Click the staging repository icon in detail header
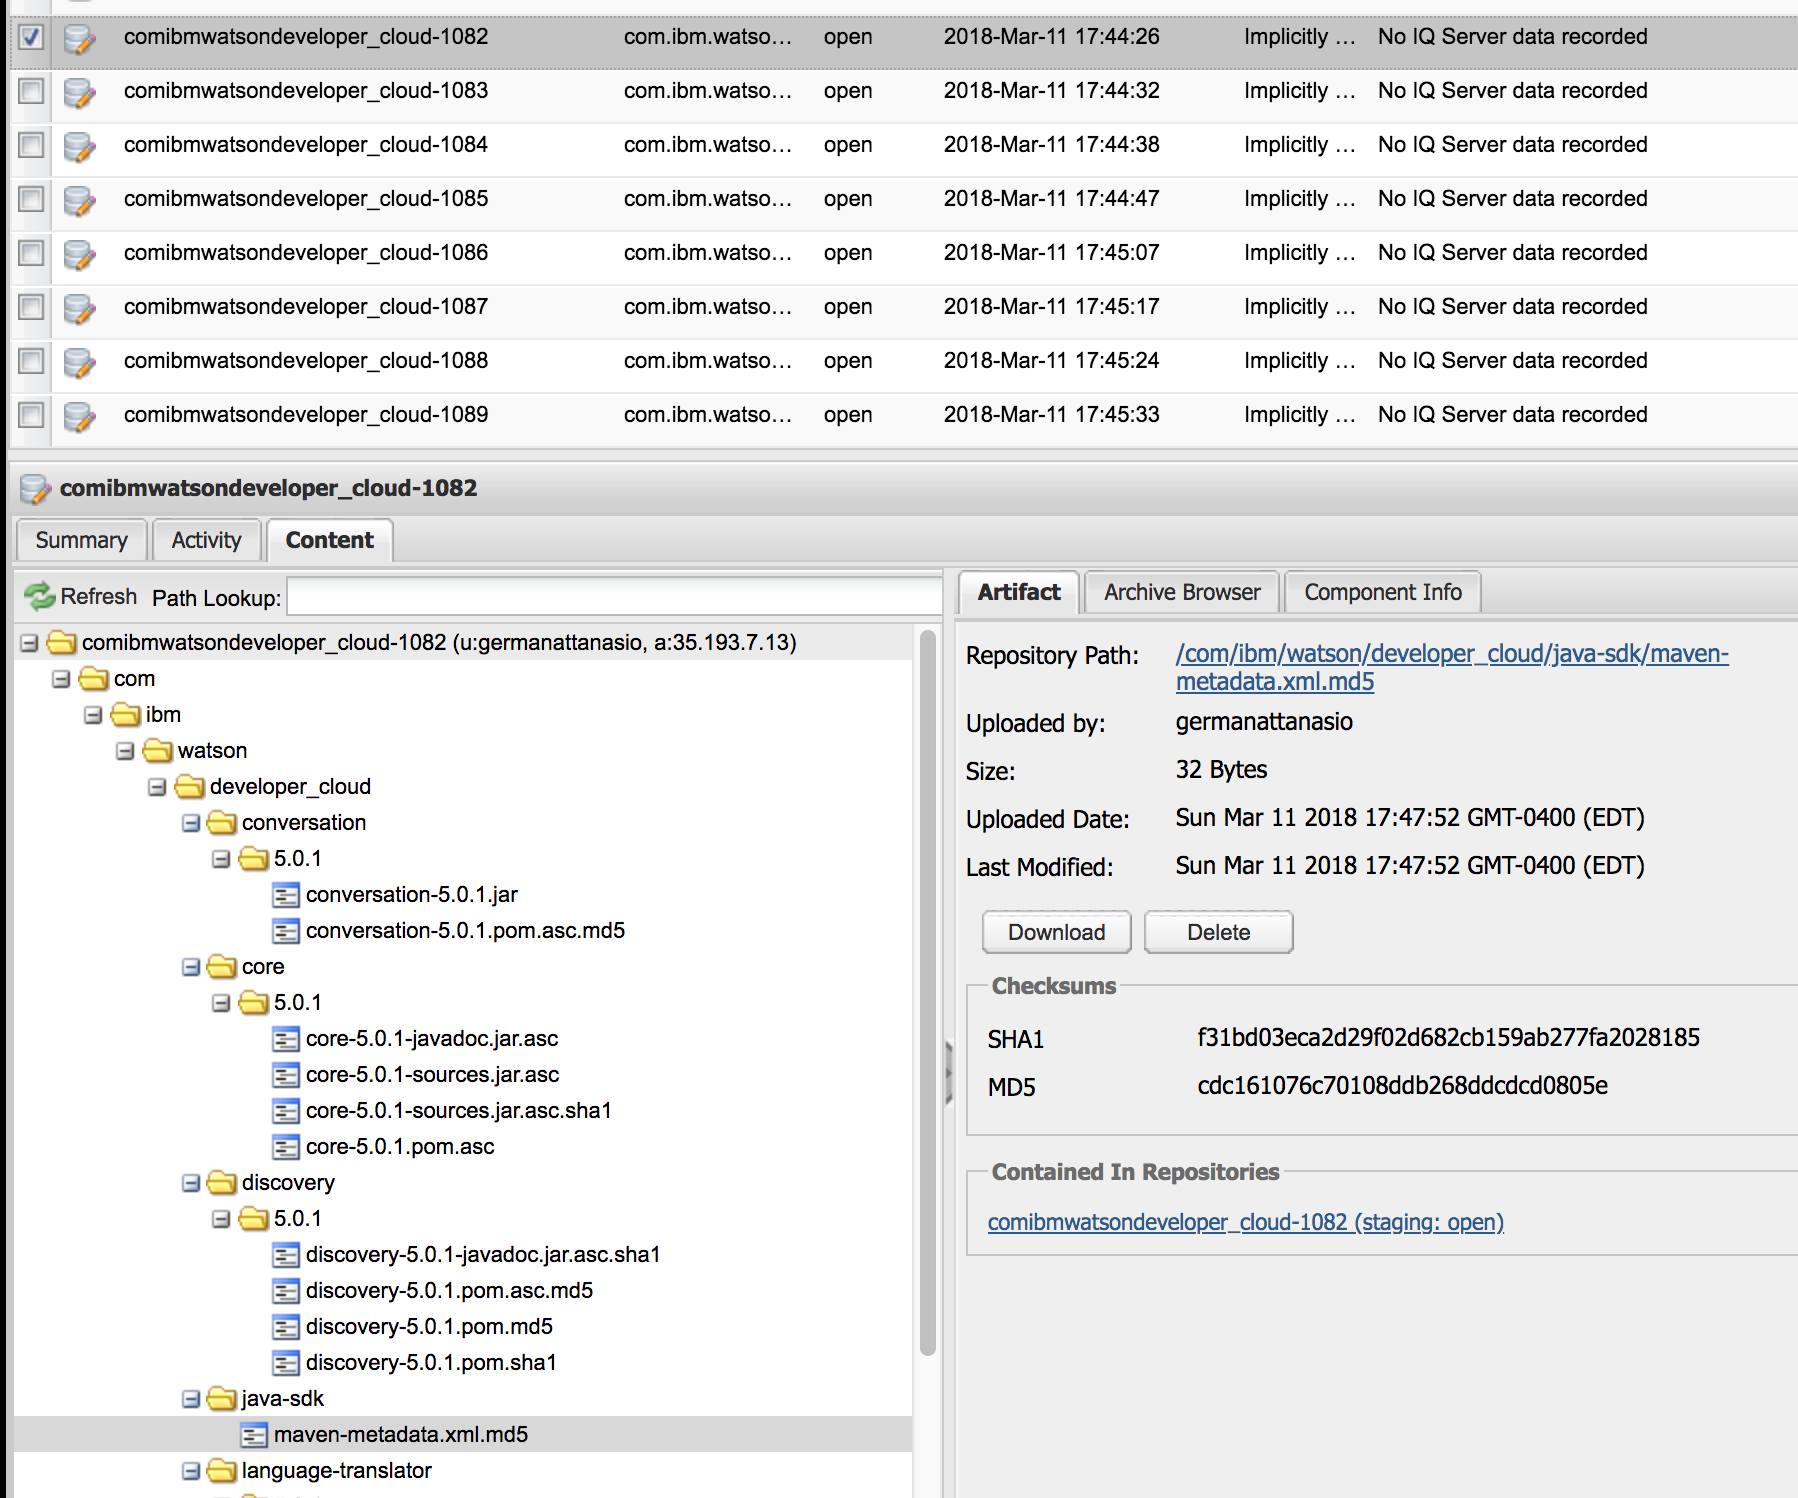 click(x=35, y=488)
